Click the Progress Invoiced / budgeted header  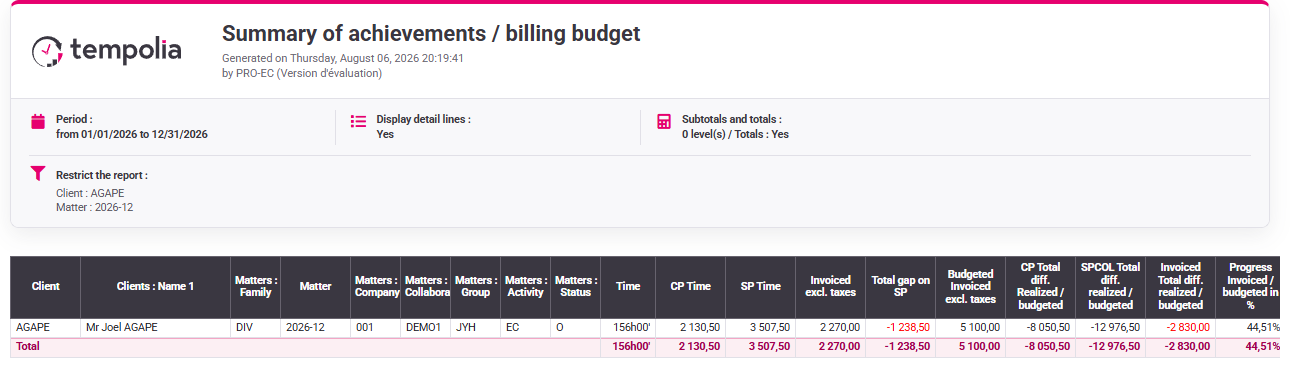(1250, 287)
